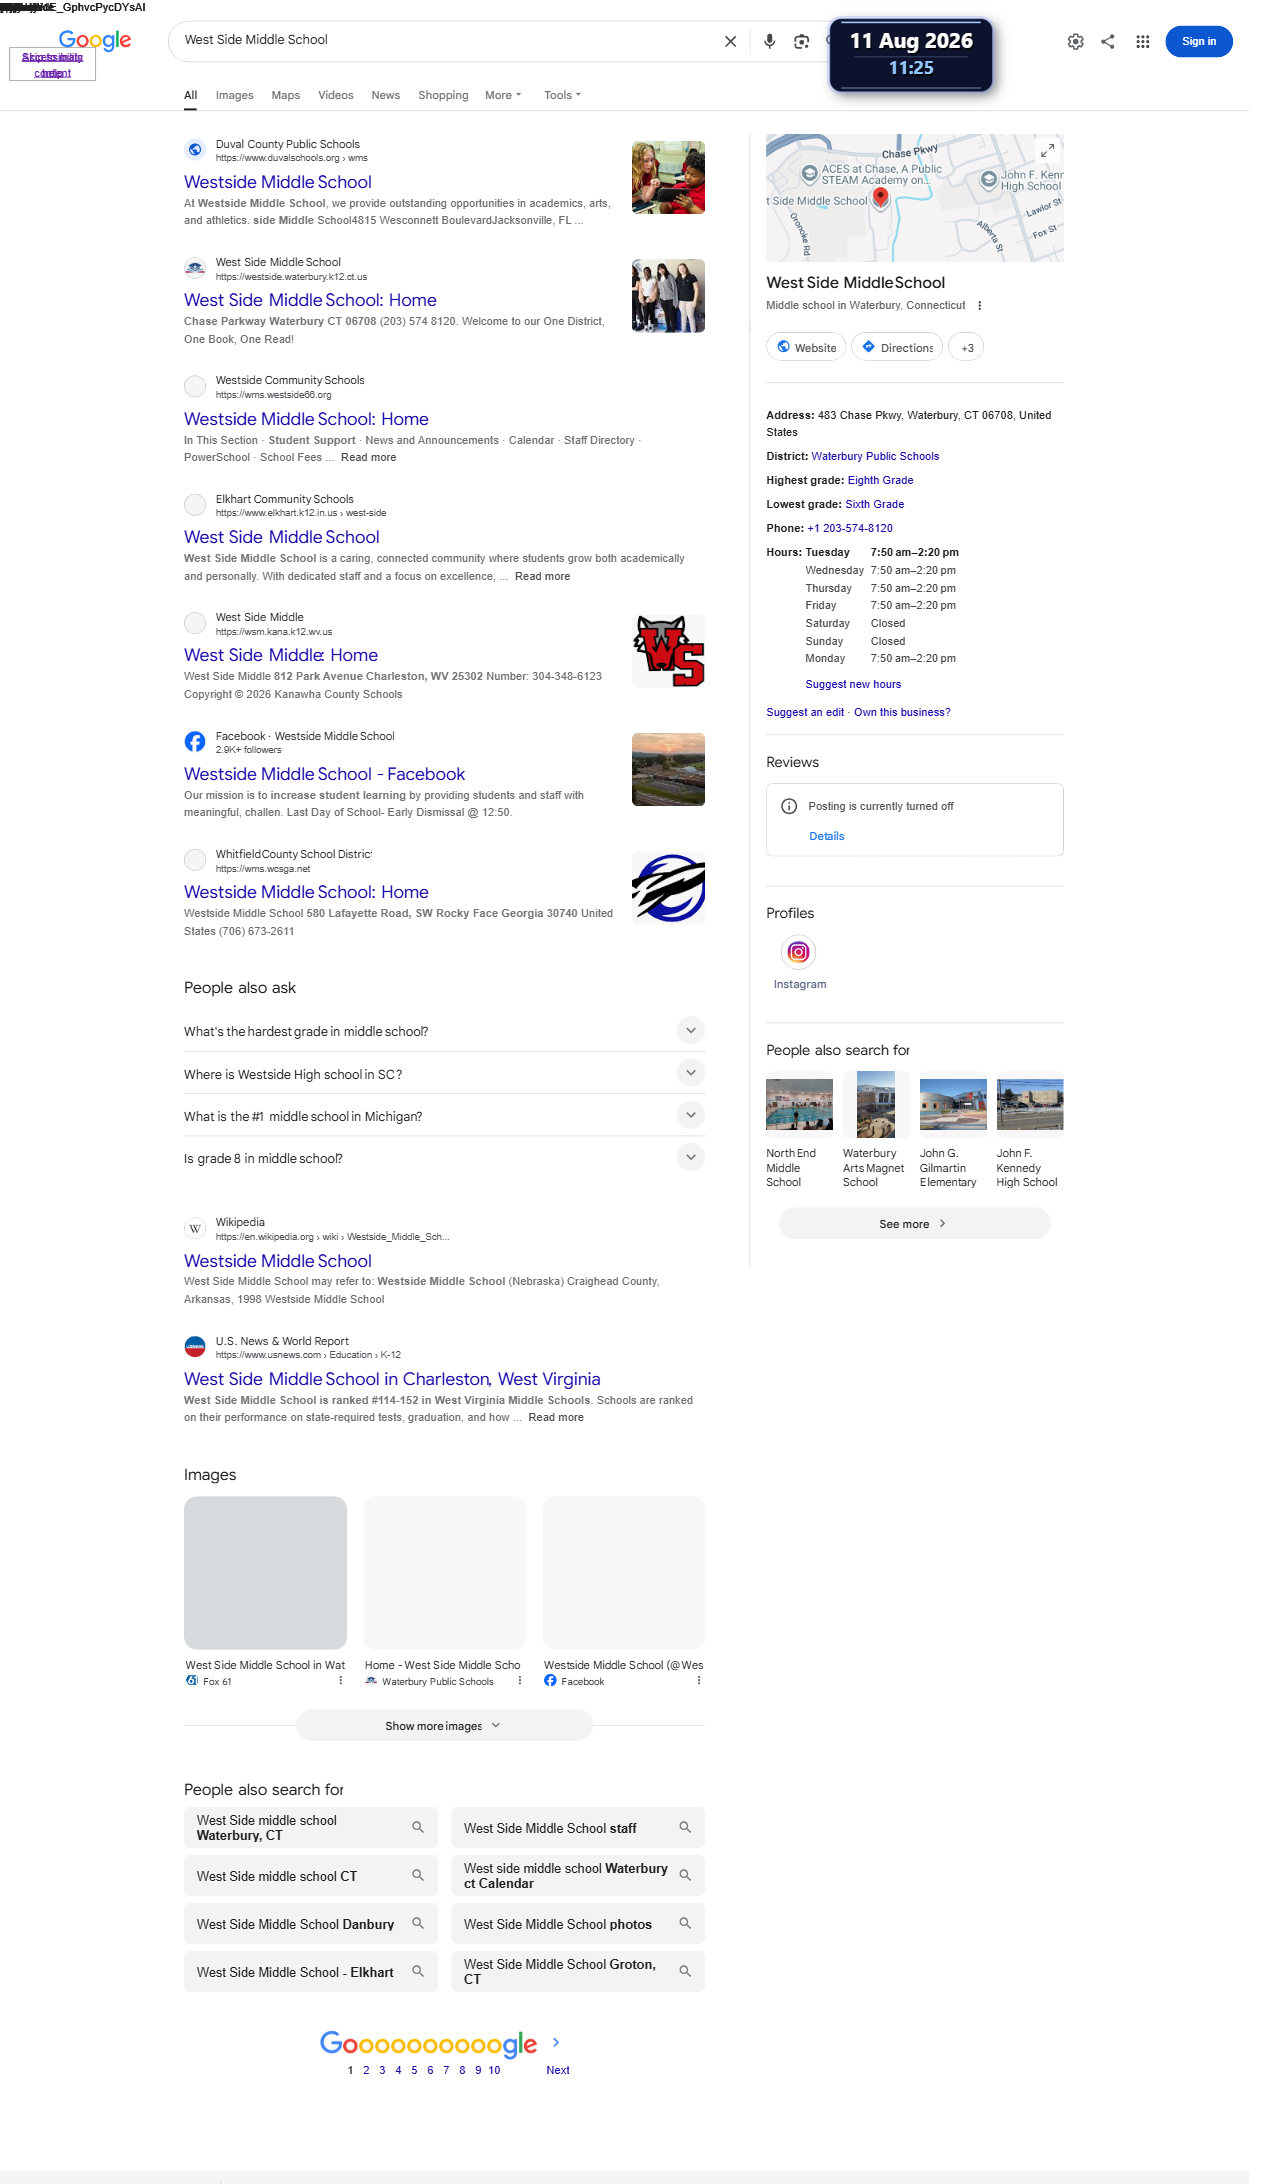Click Own this business? link
Image resolution: width=1264 pixels, height=2184 pixels.
902,712
